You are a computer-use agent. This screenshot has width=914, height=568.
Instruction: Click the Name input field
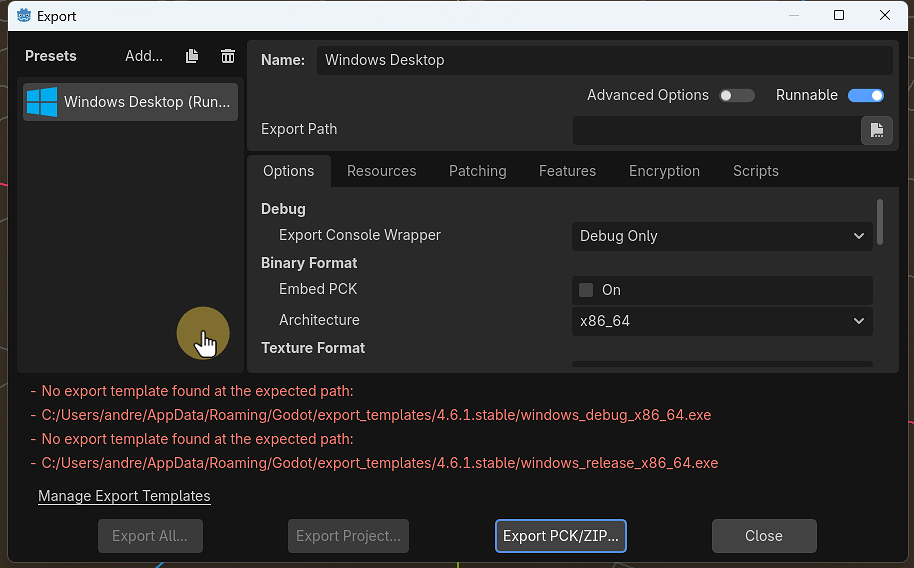[x=604, y=60]
